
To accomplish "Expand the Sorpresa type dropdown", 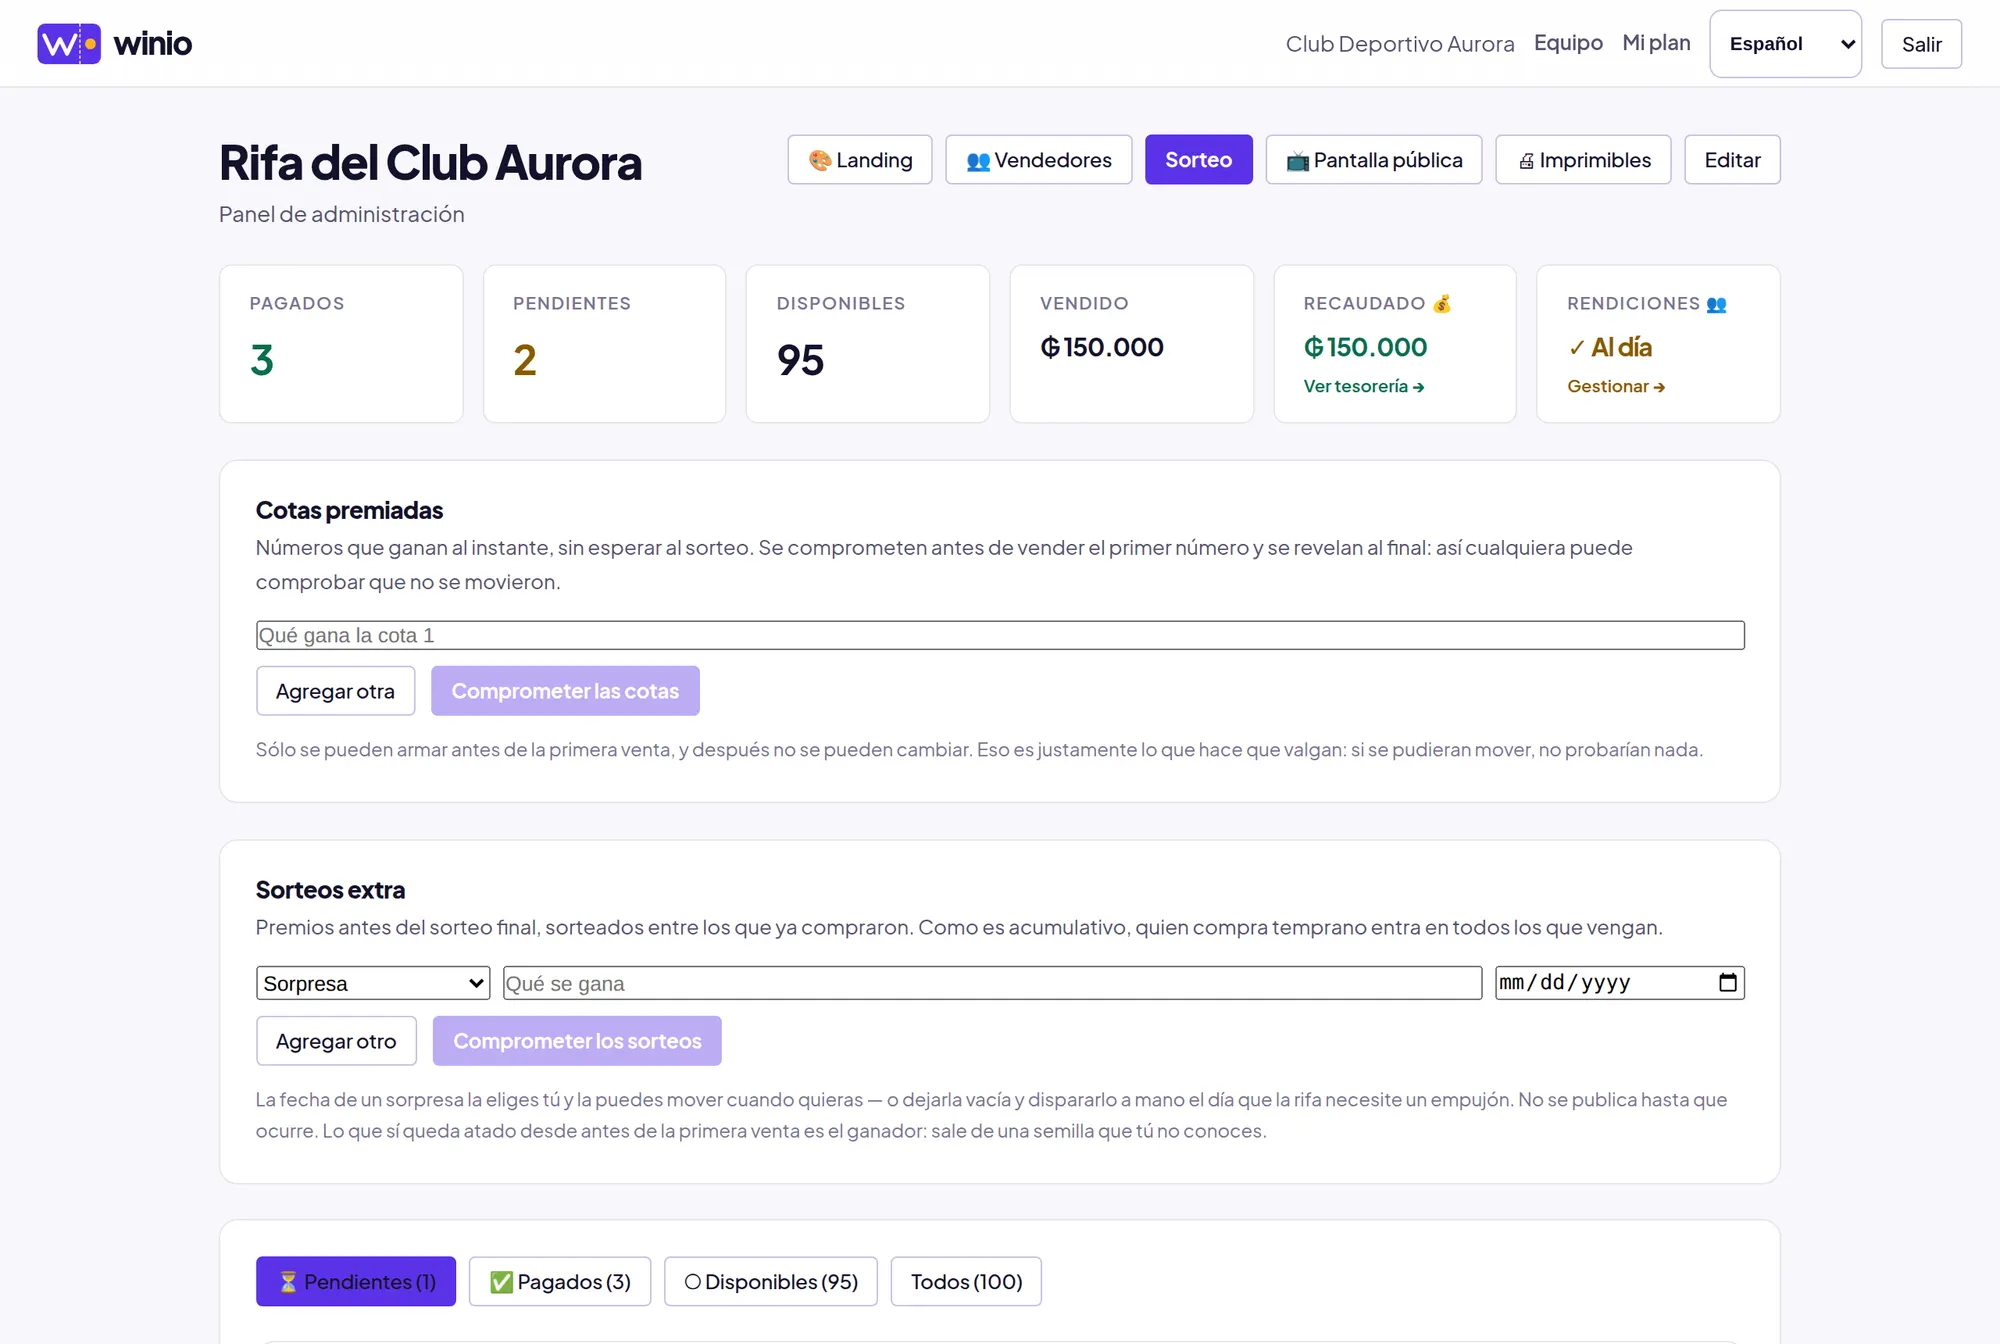I will point(373,983).
